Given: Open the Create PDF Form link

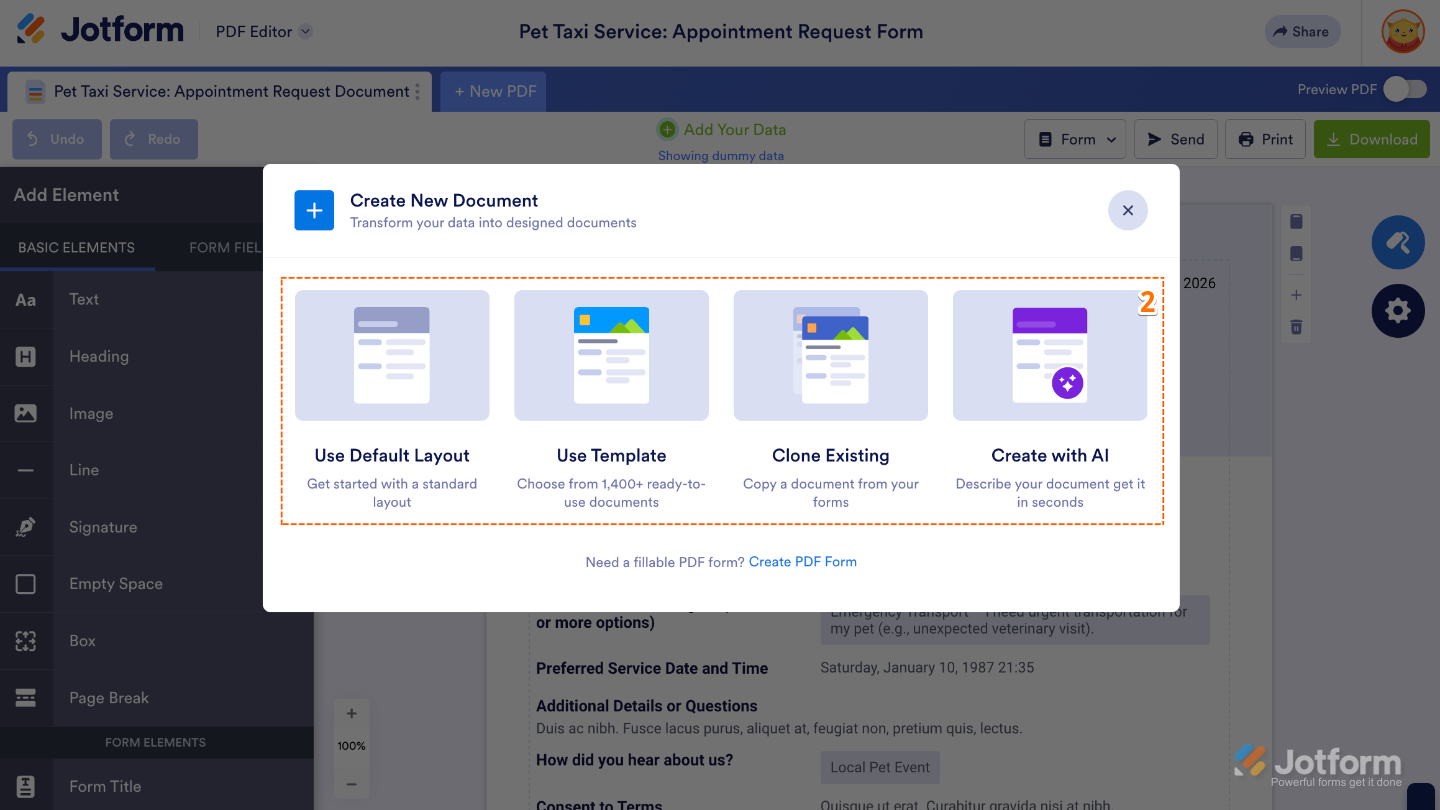Looking at the screenshot, I should [x=802, y=562].
